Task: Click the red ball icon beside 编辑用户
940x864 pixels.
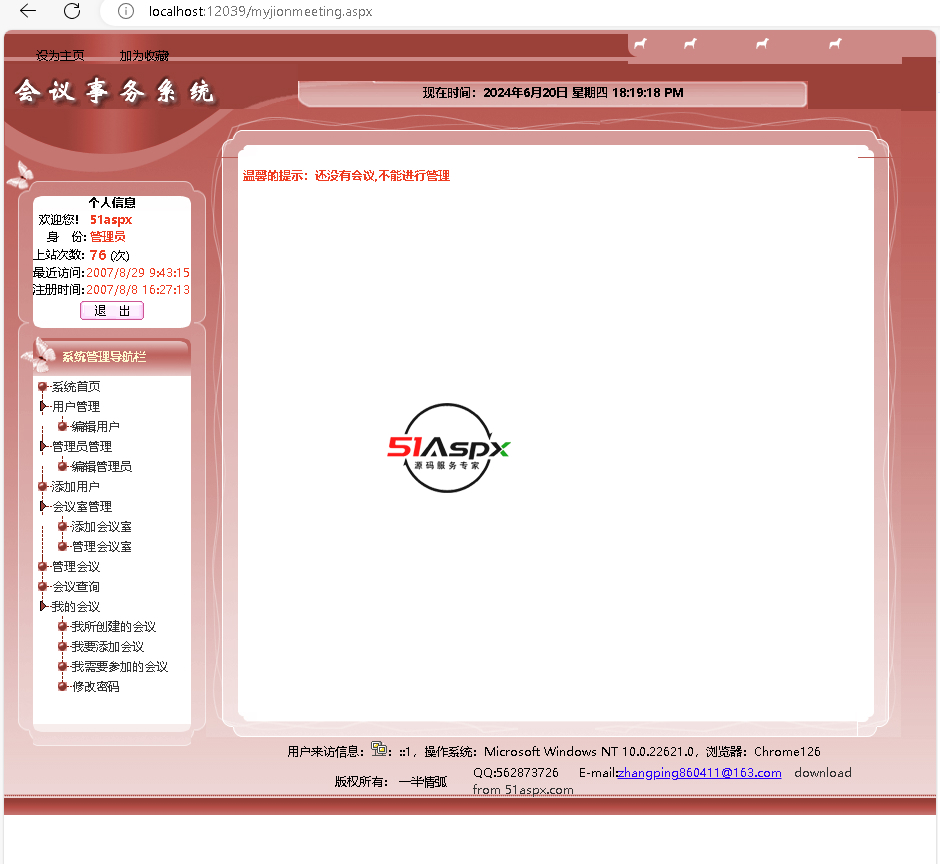Action: point(62,426)
